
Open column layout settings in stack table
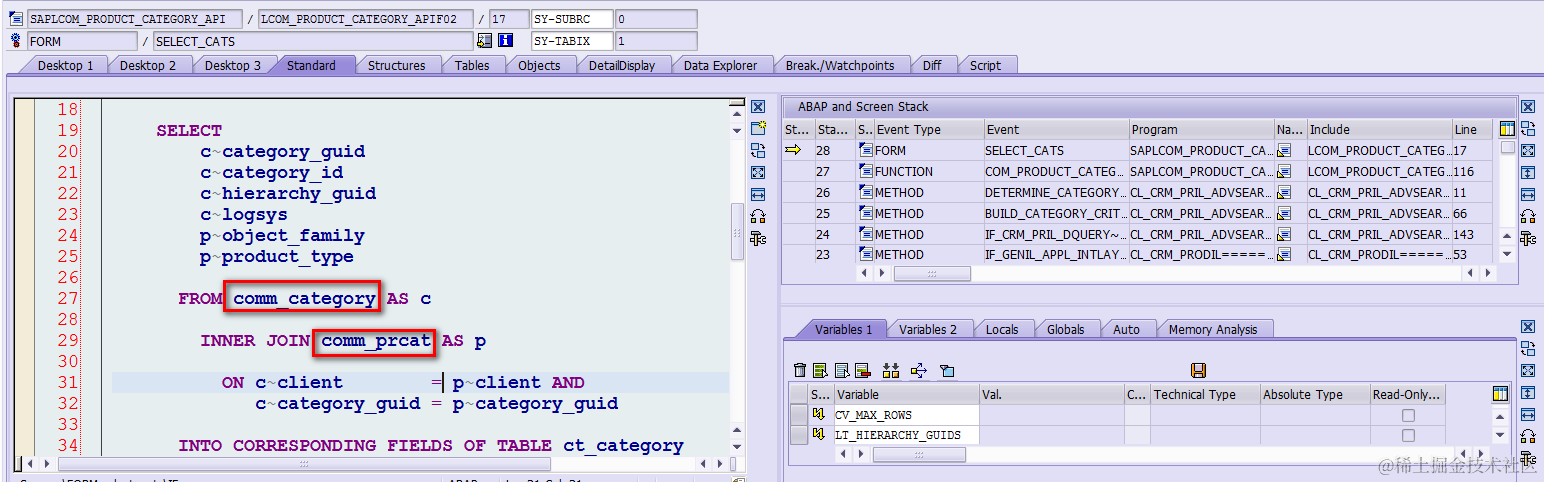point(1507,129)
